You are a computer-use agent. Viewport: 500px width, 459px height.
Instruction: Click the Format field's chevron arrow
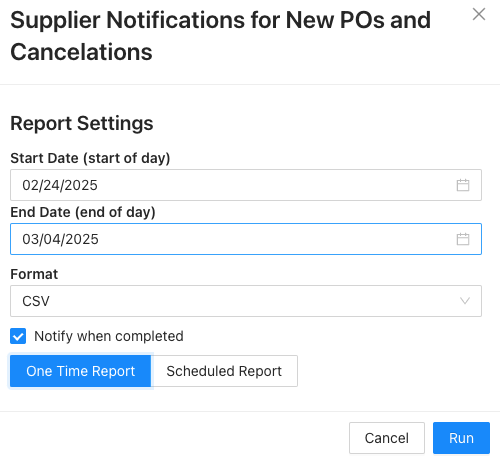click(x=465, y=301)
